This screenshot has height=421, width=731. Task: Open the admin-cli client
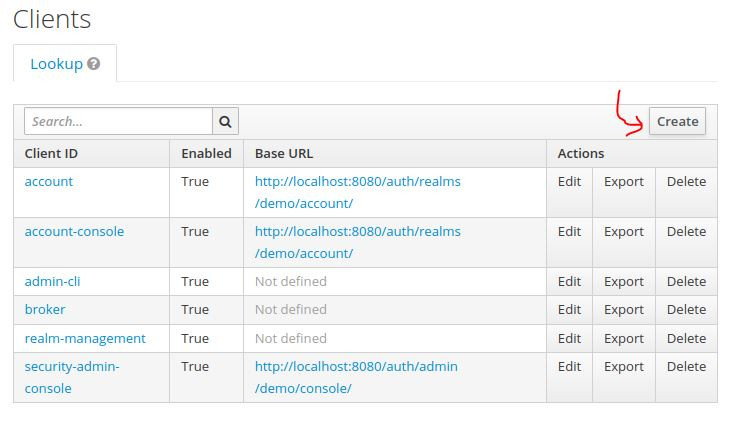coord(52,282)
